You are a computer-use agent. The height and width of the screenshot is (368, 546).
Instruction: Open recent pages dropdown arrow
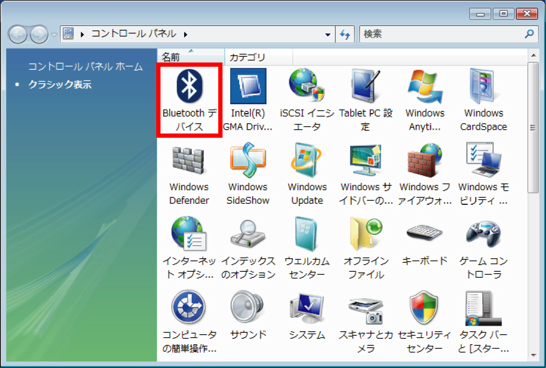(54, 34)
